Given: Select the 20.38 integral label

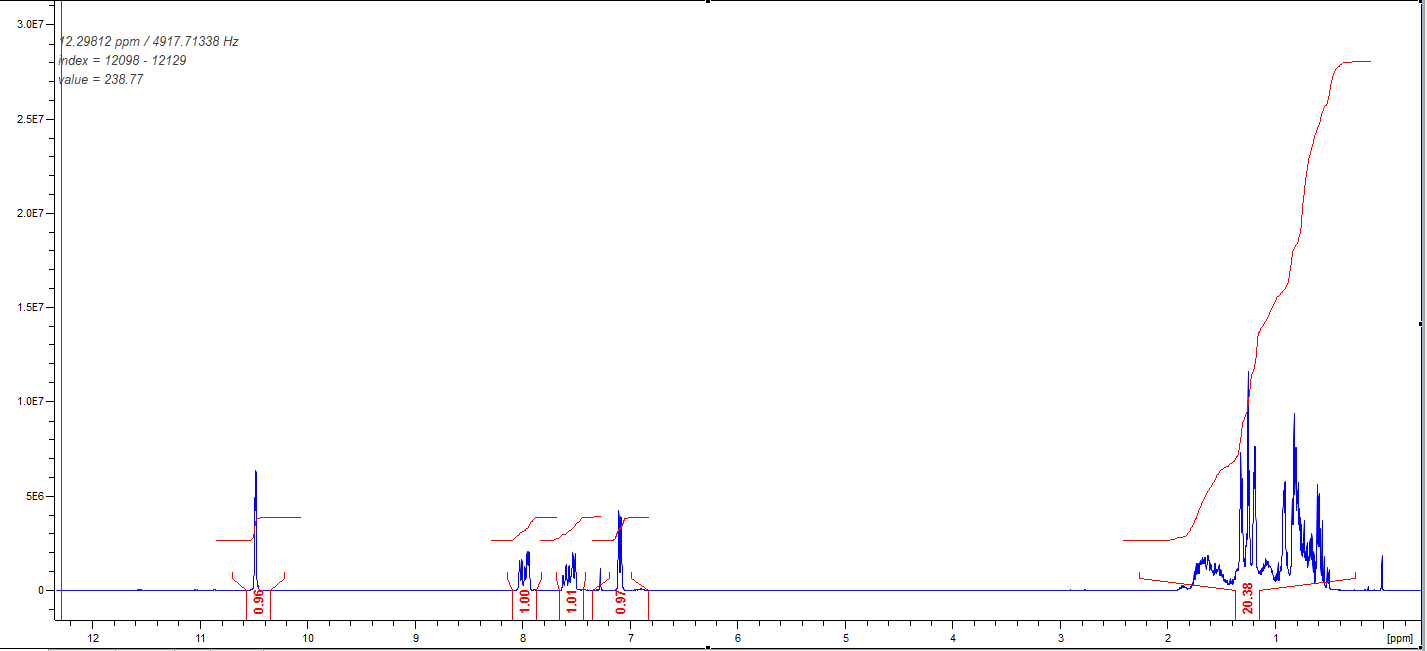Looking at the screenshot, I should (x=1247, y=598).
